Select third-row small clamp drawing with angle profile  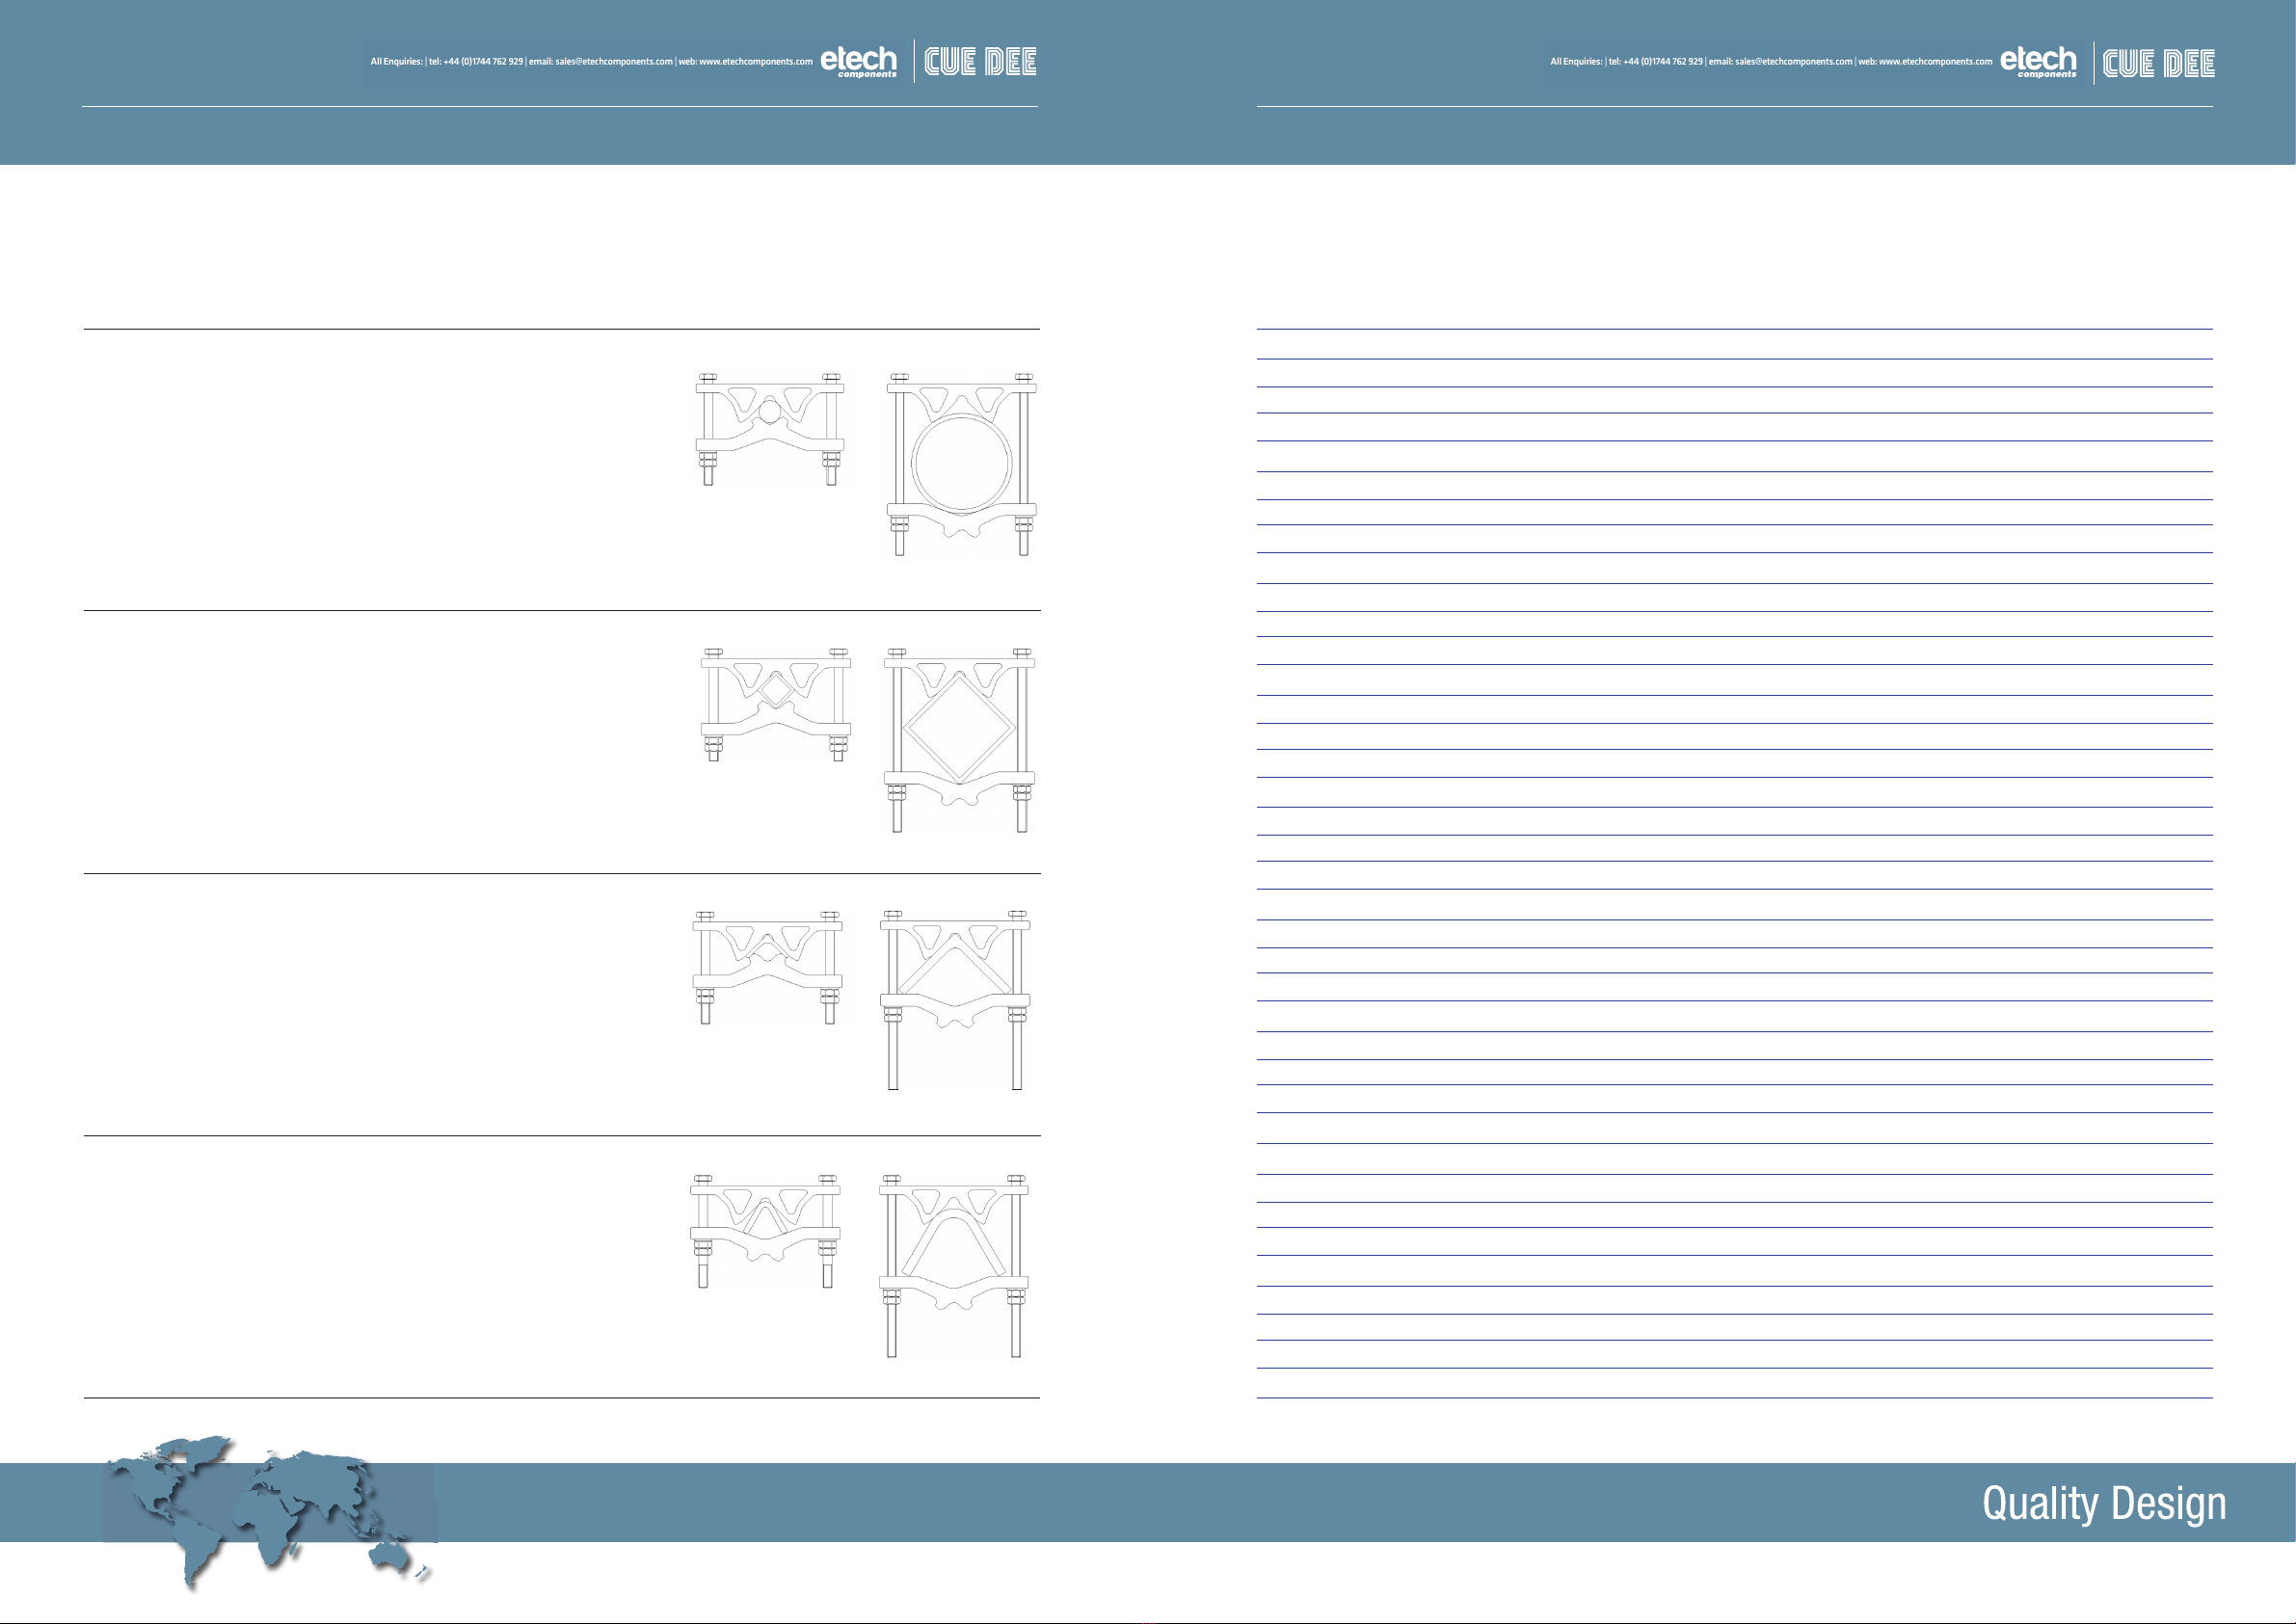click(767, 967)
